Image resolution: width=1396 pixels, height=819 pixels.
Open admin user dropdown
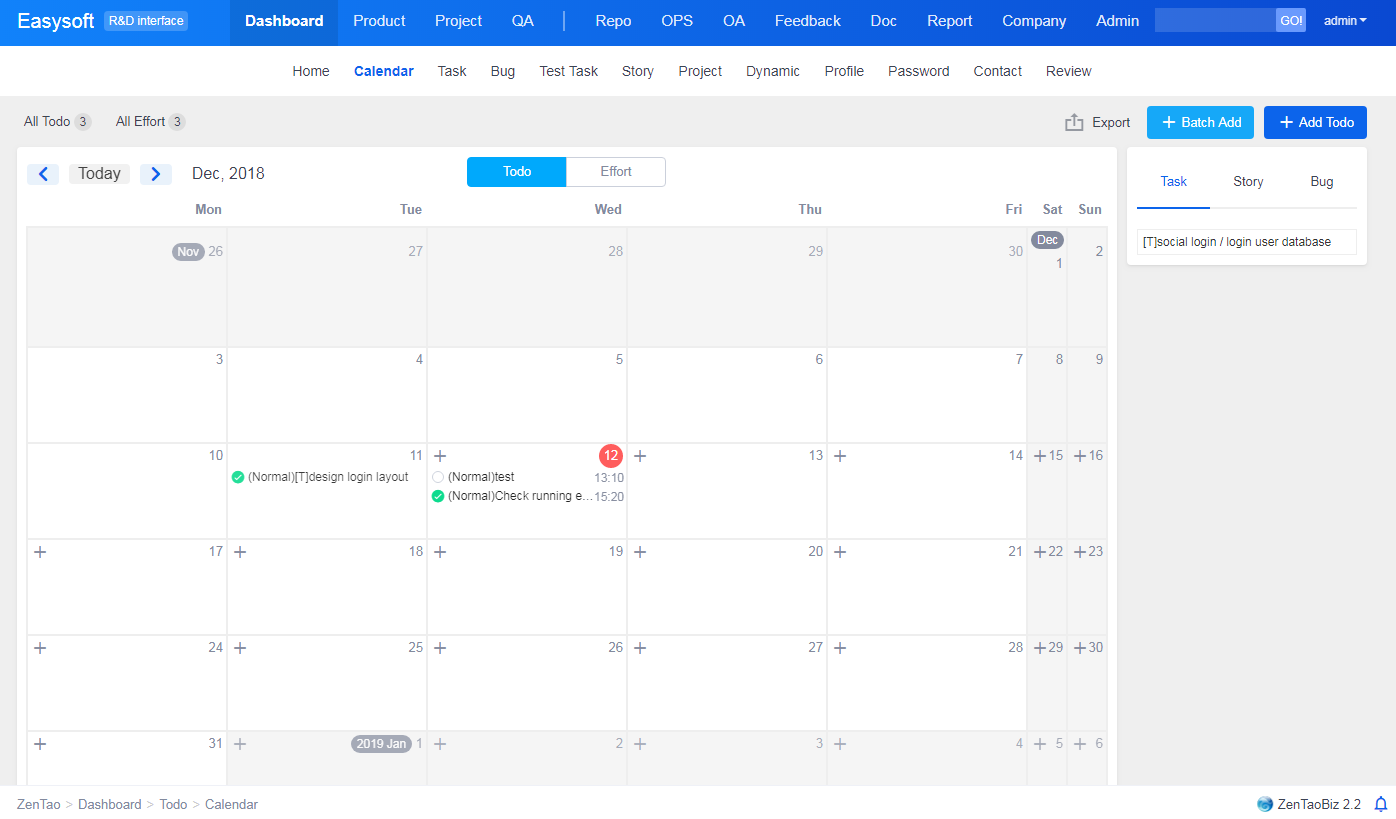(1345, 21)
